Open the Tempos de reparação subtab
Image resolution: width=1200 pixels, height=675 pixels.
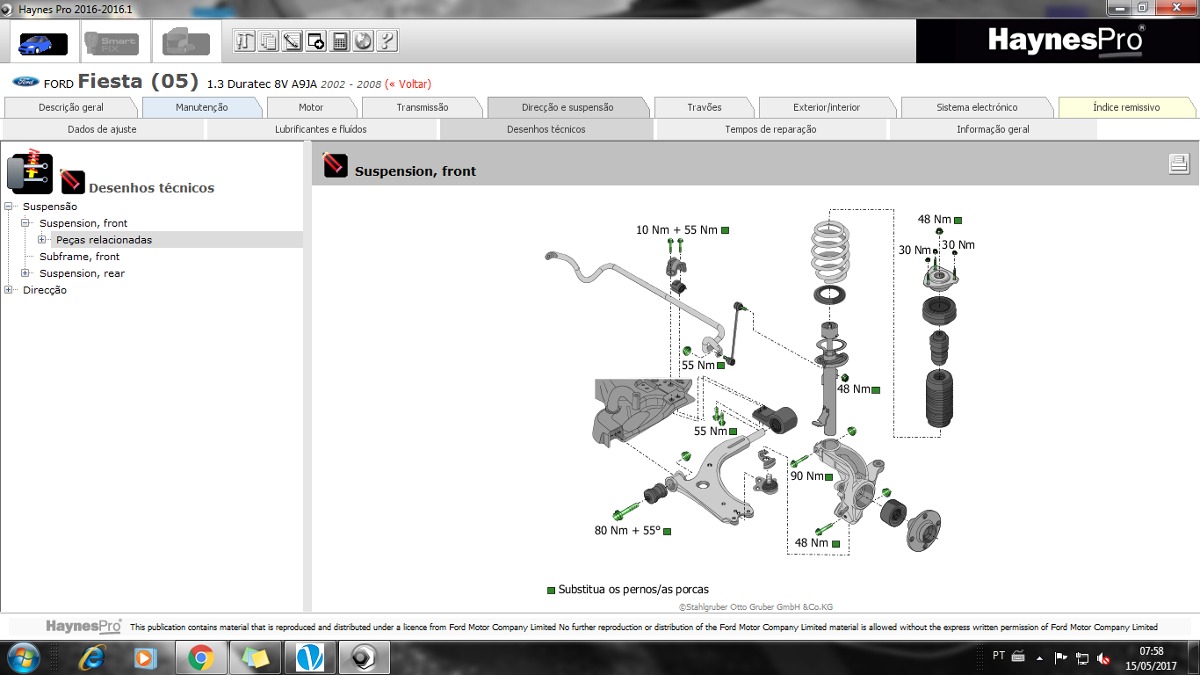tap(771, 129)
